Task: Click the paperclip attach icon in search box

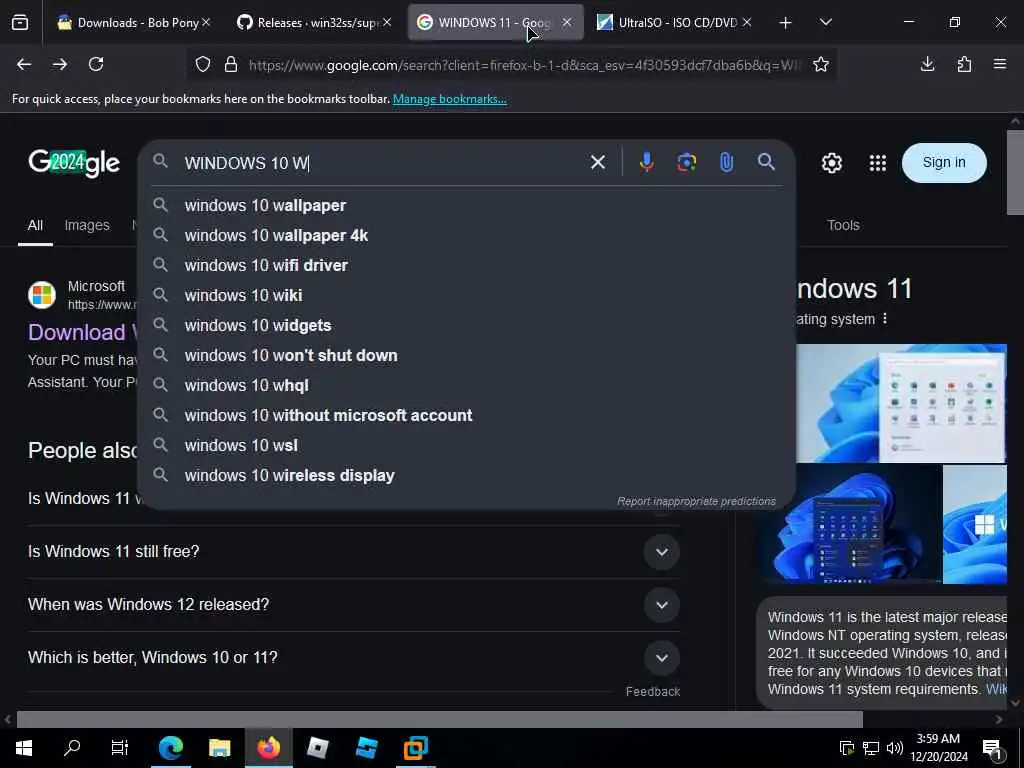Action: pyautogui.click(x=726, y=162)
